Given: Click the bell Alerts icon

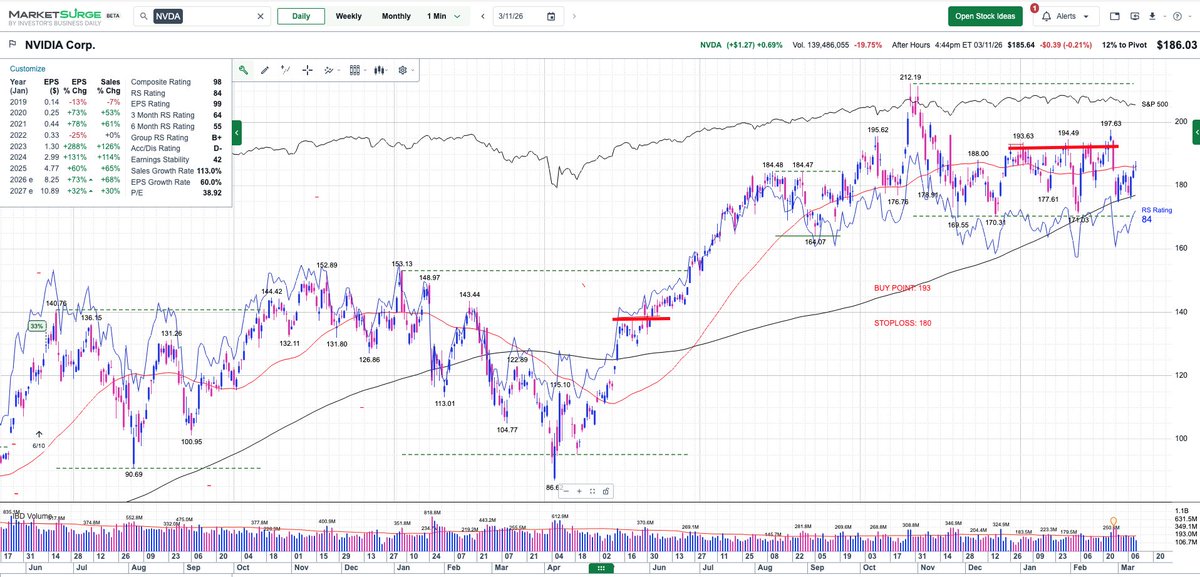Looking at the screenshot, I should tap(1046, 17).
